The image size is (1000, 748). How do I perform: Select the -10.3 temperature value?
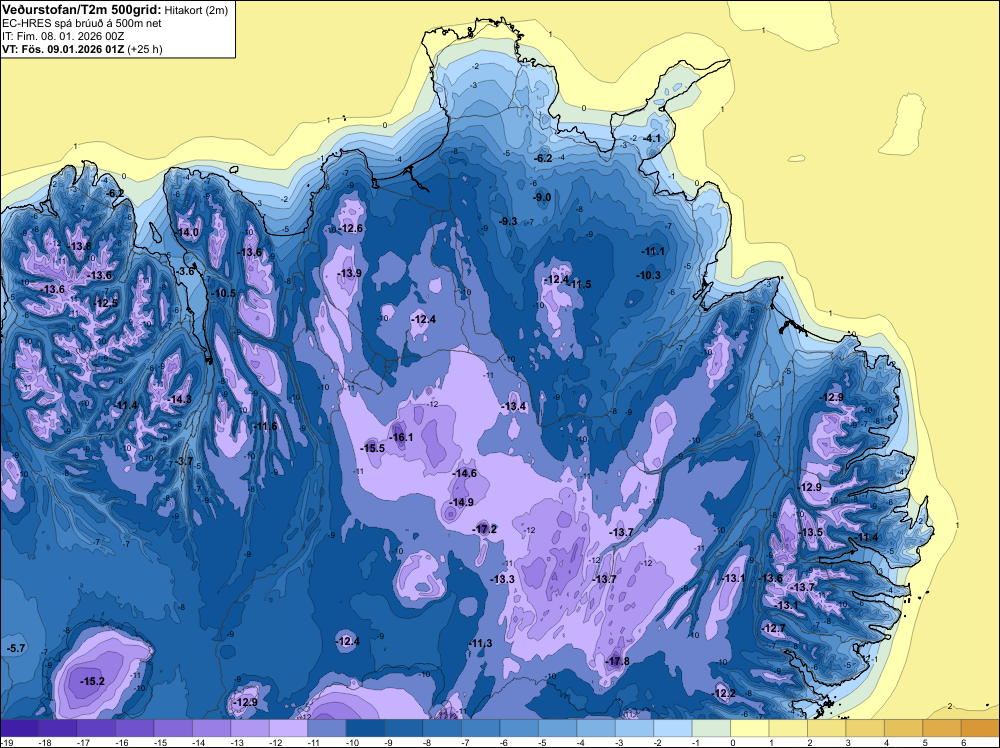coord(649,275)
